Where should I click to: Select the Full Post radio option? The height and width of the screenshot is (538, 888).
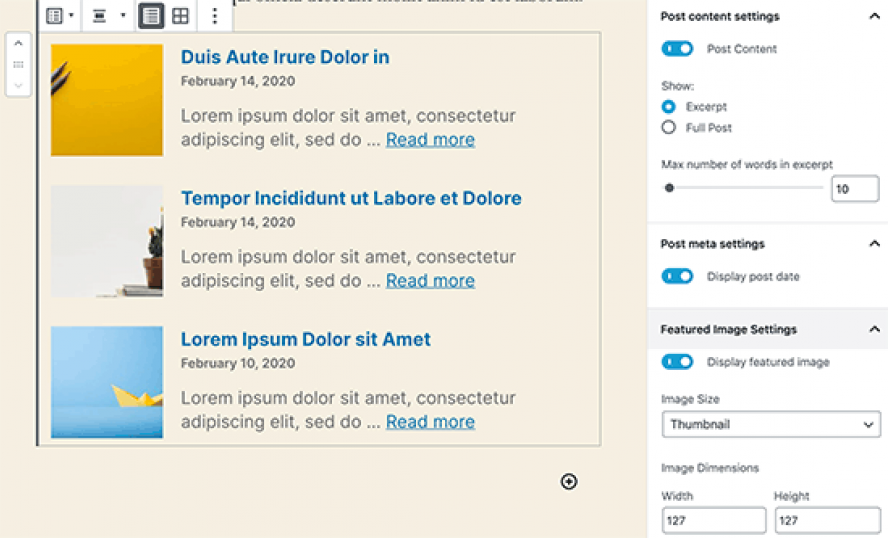click(x=668, y=127)
